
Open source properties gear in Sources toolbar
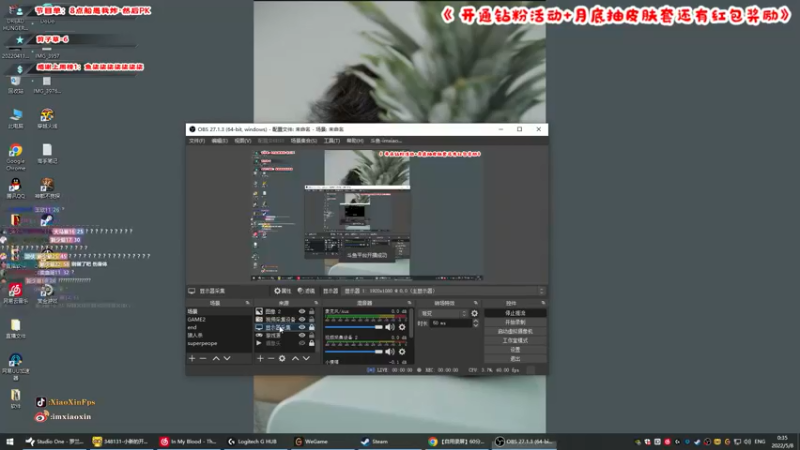click(x=282, y=359)
